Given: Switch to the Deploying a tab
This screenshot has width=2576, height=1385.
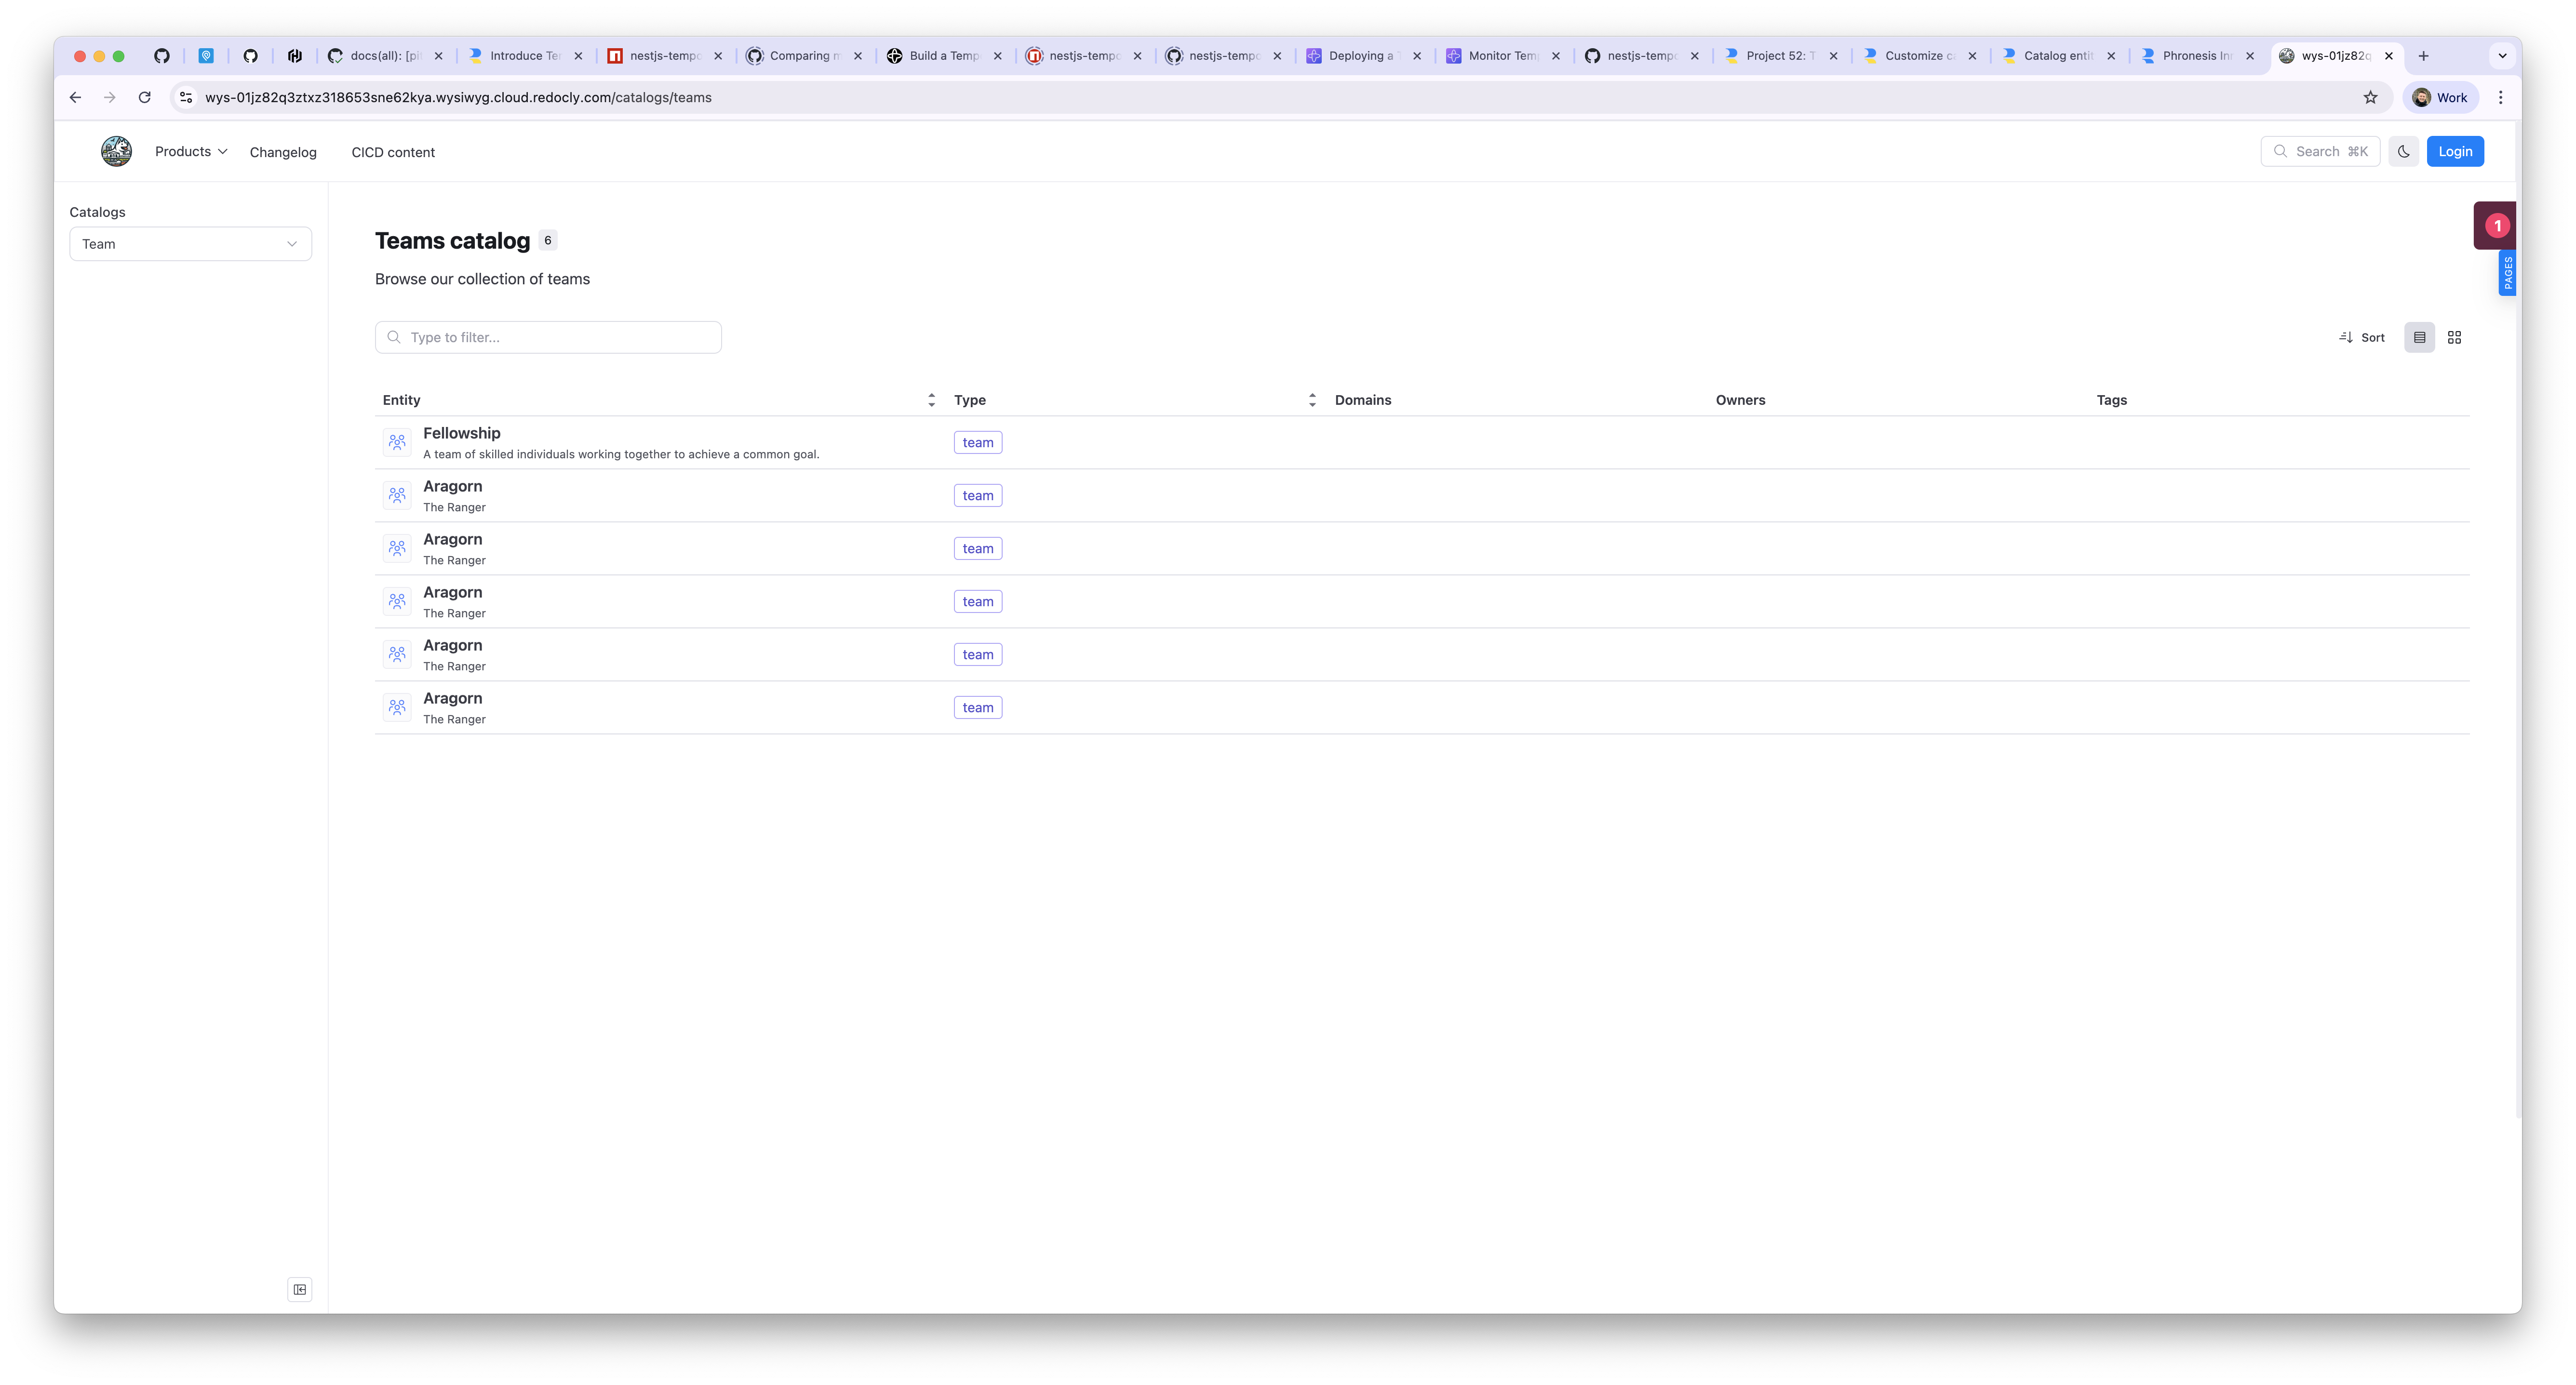Looking at the screenshot, I should 1363,56.
